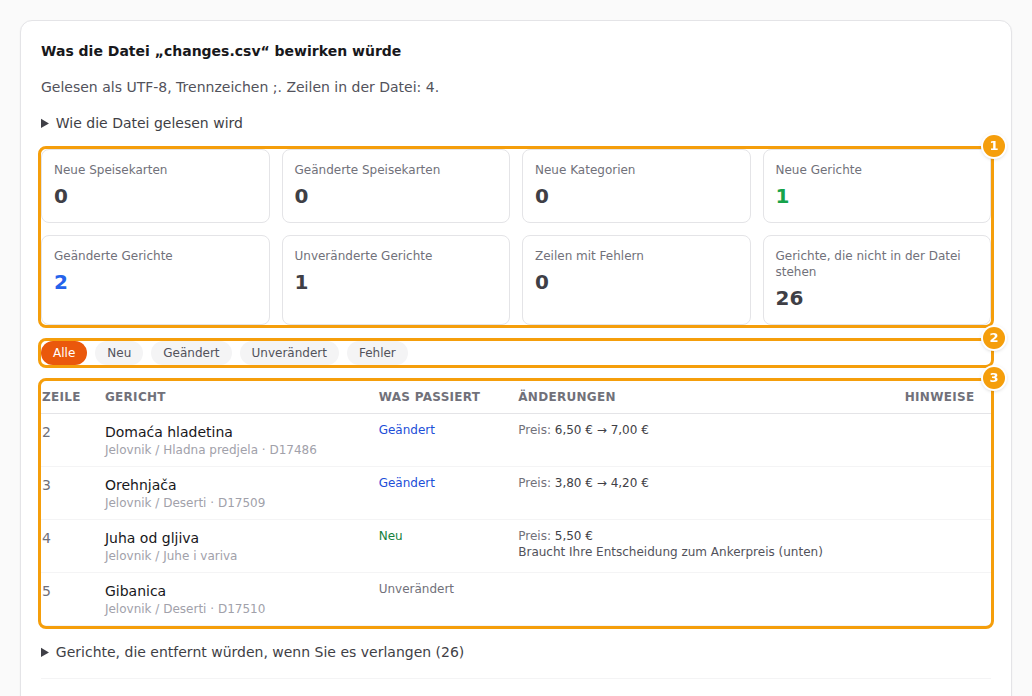Click the "HINWEISE" column header

tap(939, 397)
